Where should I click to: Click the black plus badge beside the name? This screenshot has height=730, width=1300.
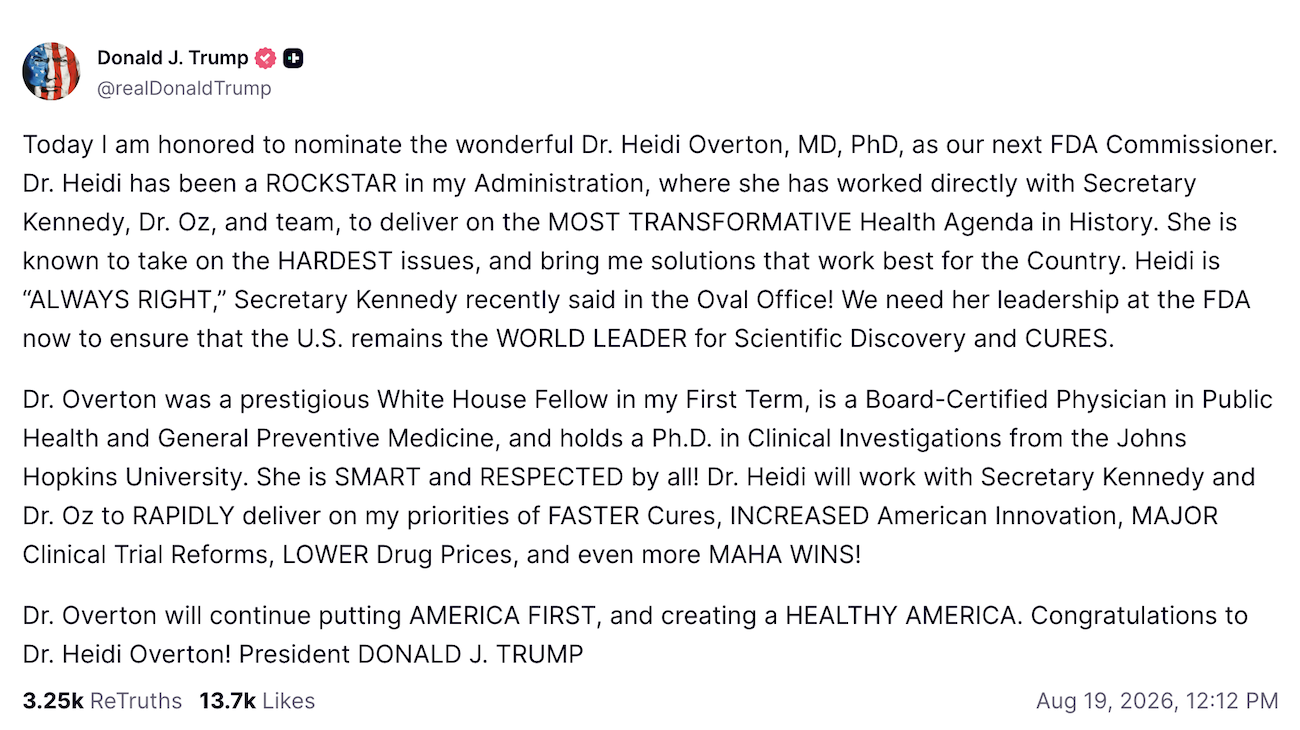pyautogui.click(x=293, y=58)
